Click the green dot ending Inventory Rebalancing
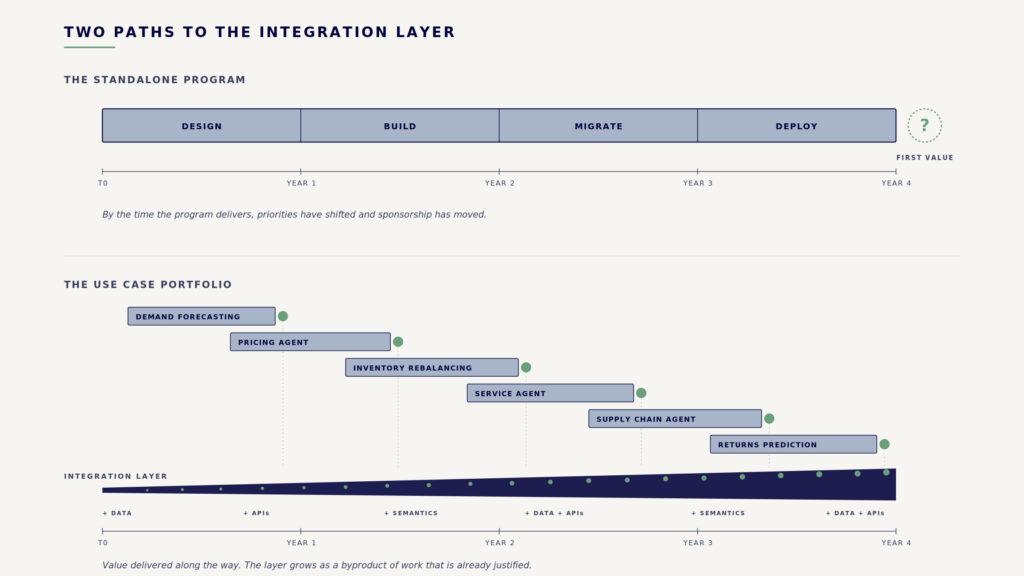Viewport: 1024px width, 576px height. pos(526,367)
